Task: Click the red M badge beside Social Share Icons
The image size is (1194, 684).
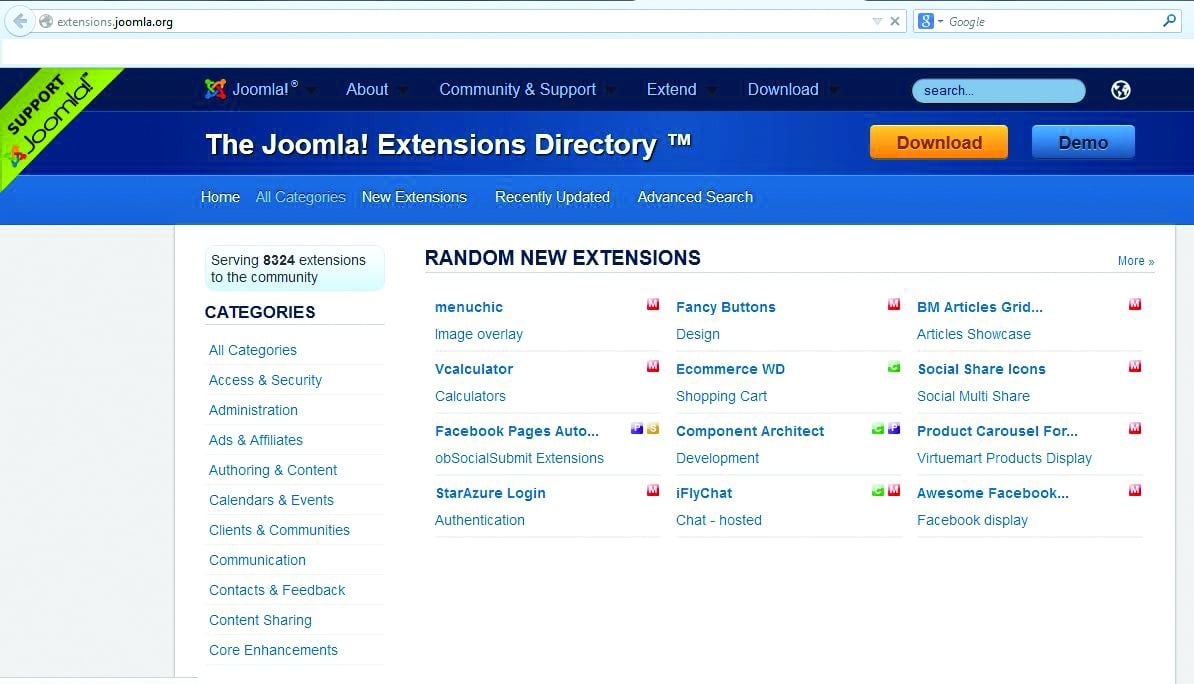Action: (1135, 366)
